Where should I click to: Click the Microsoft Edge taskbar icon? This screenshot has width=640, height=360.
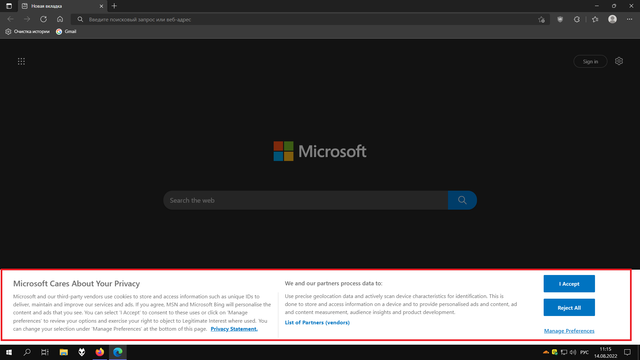tap(118, 352)
